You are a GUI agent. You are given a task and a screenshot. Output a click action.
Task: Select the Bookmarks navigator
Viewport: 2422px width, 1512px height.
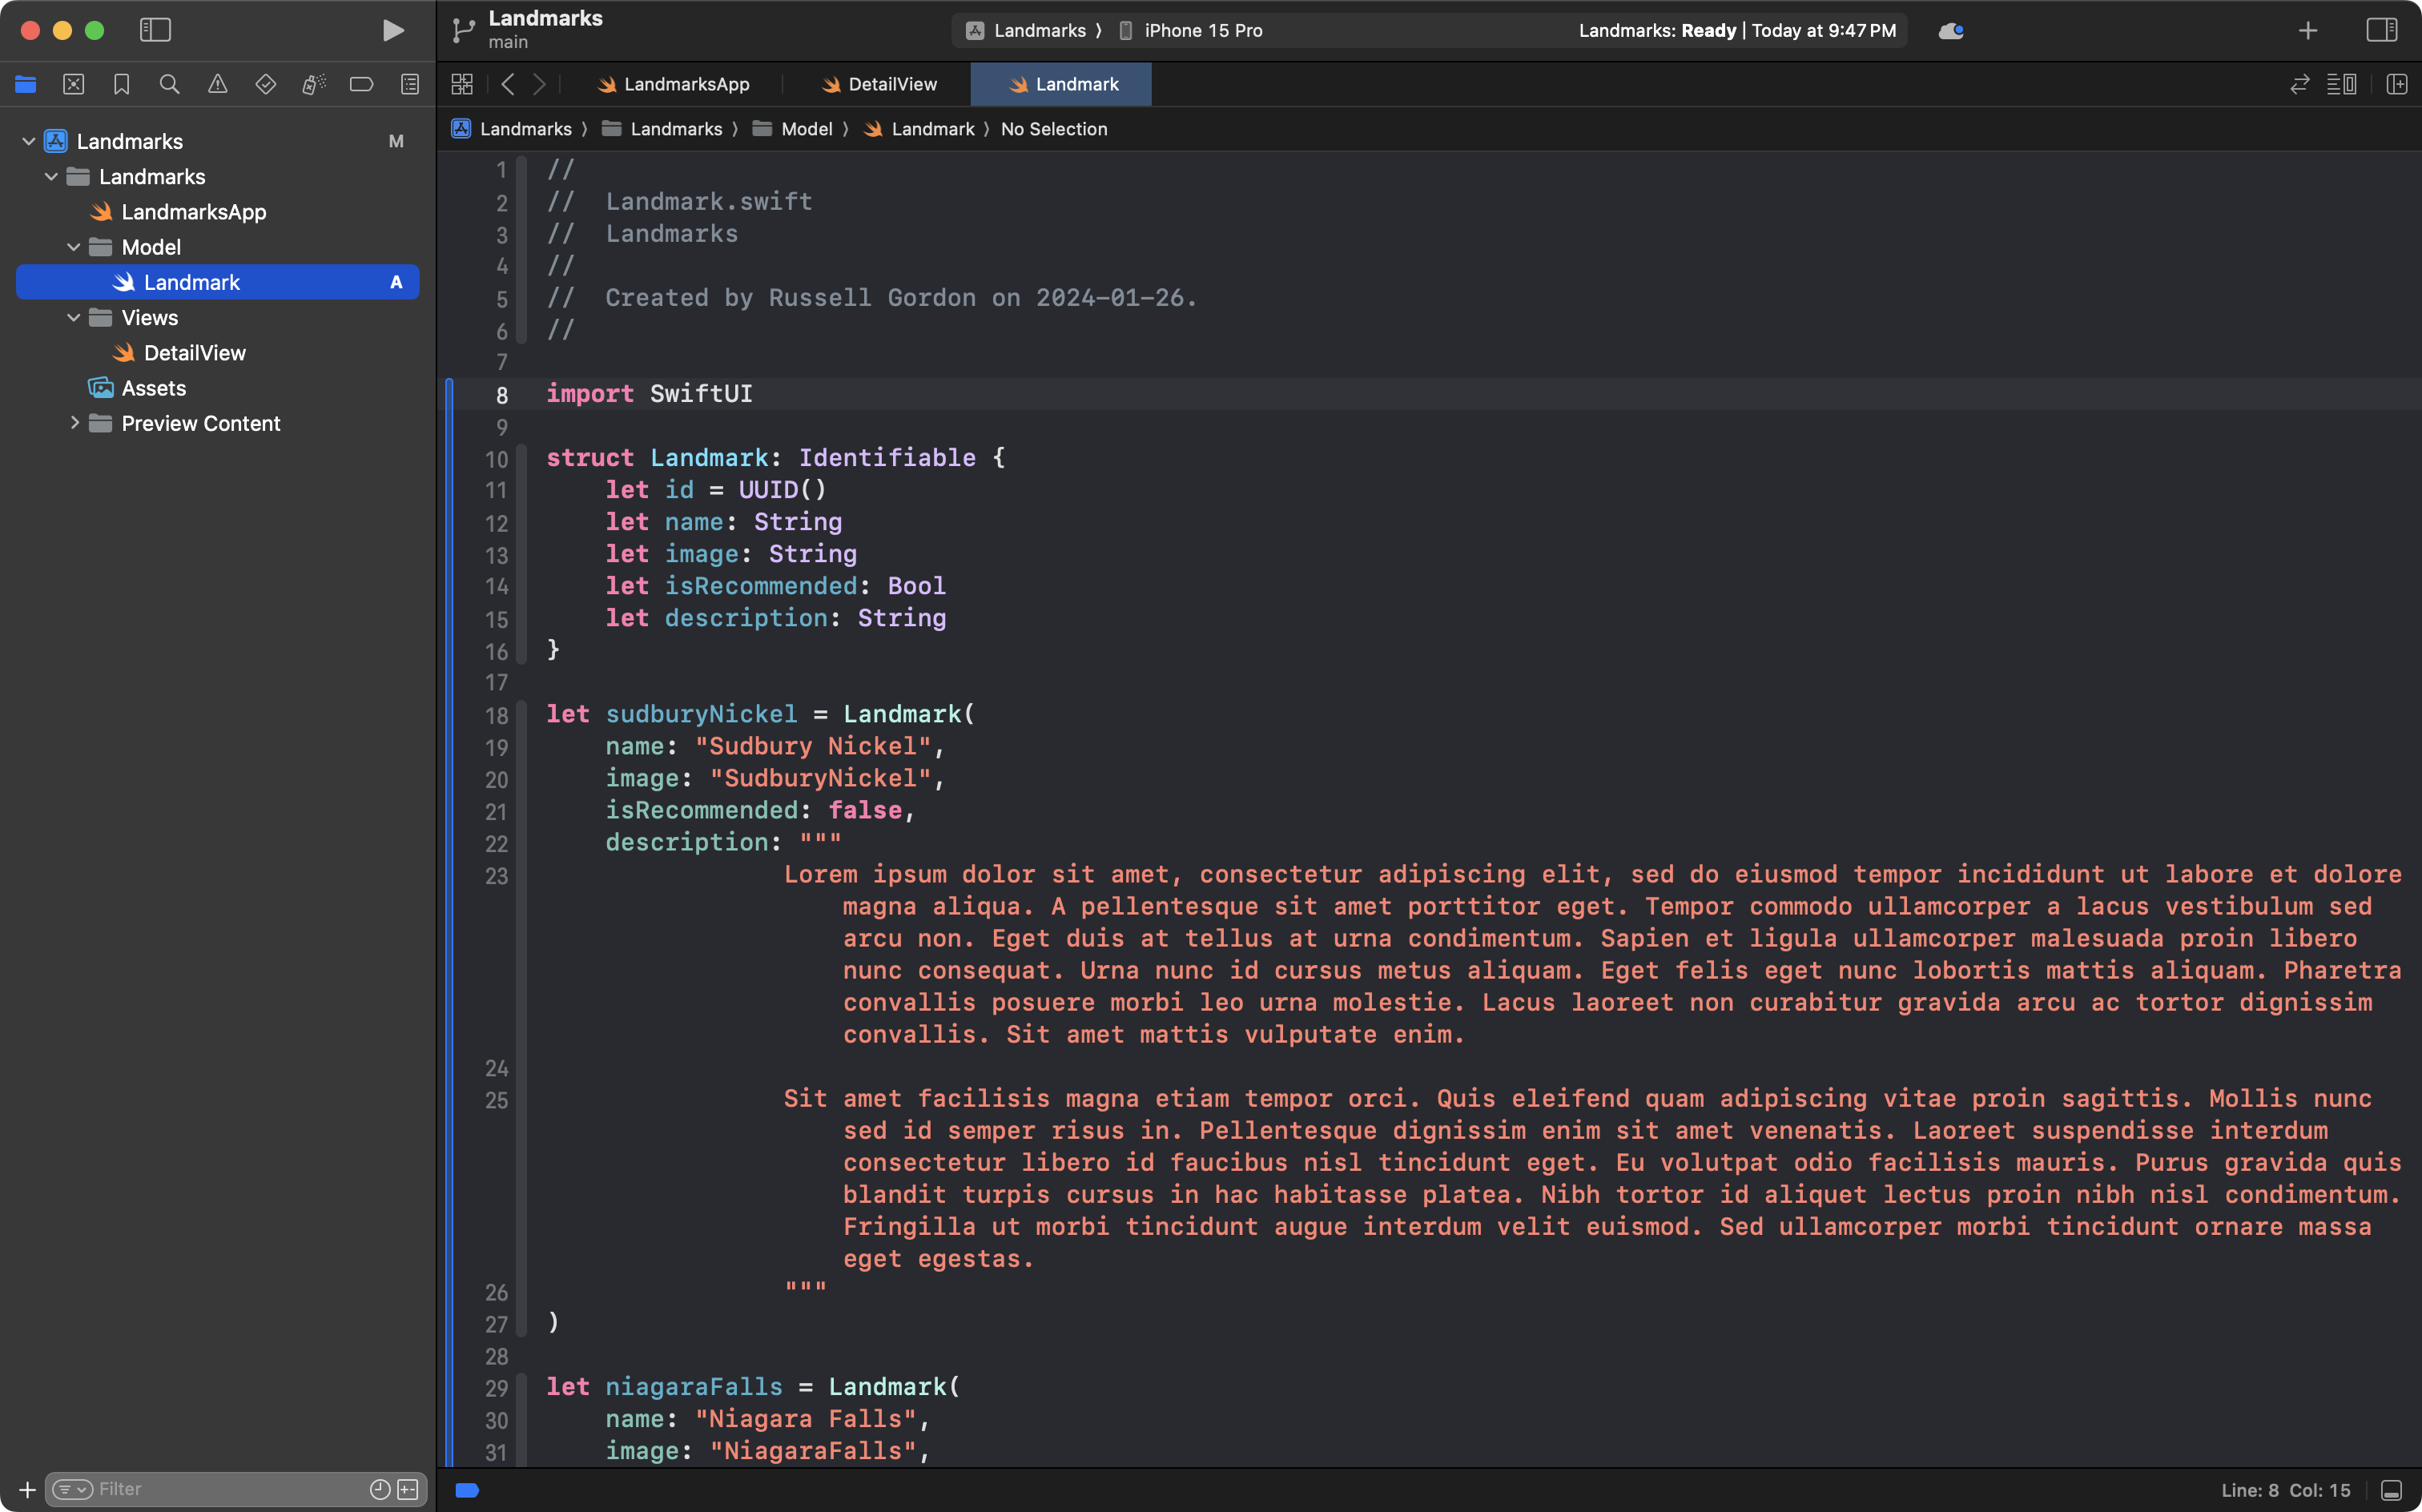click(x=122, y=84)
